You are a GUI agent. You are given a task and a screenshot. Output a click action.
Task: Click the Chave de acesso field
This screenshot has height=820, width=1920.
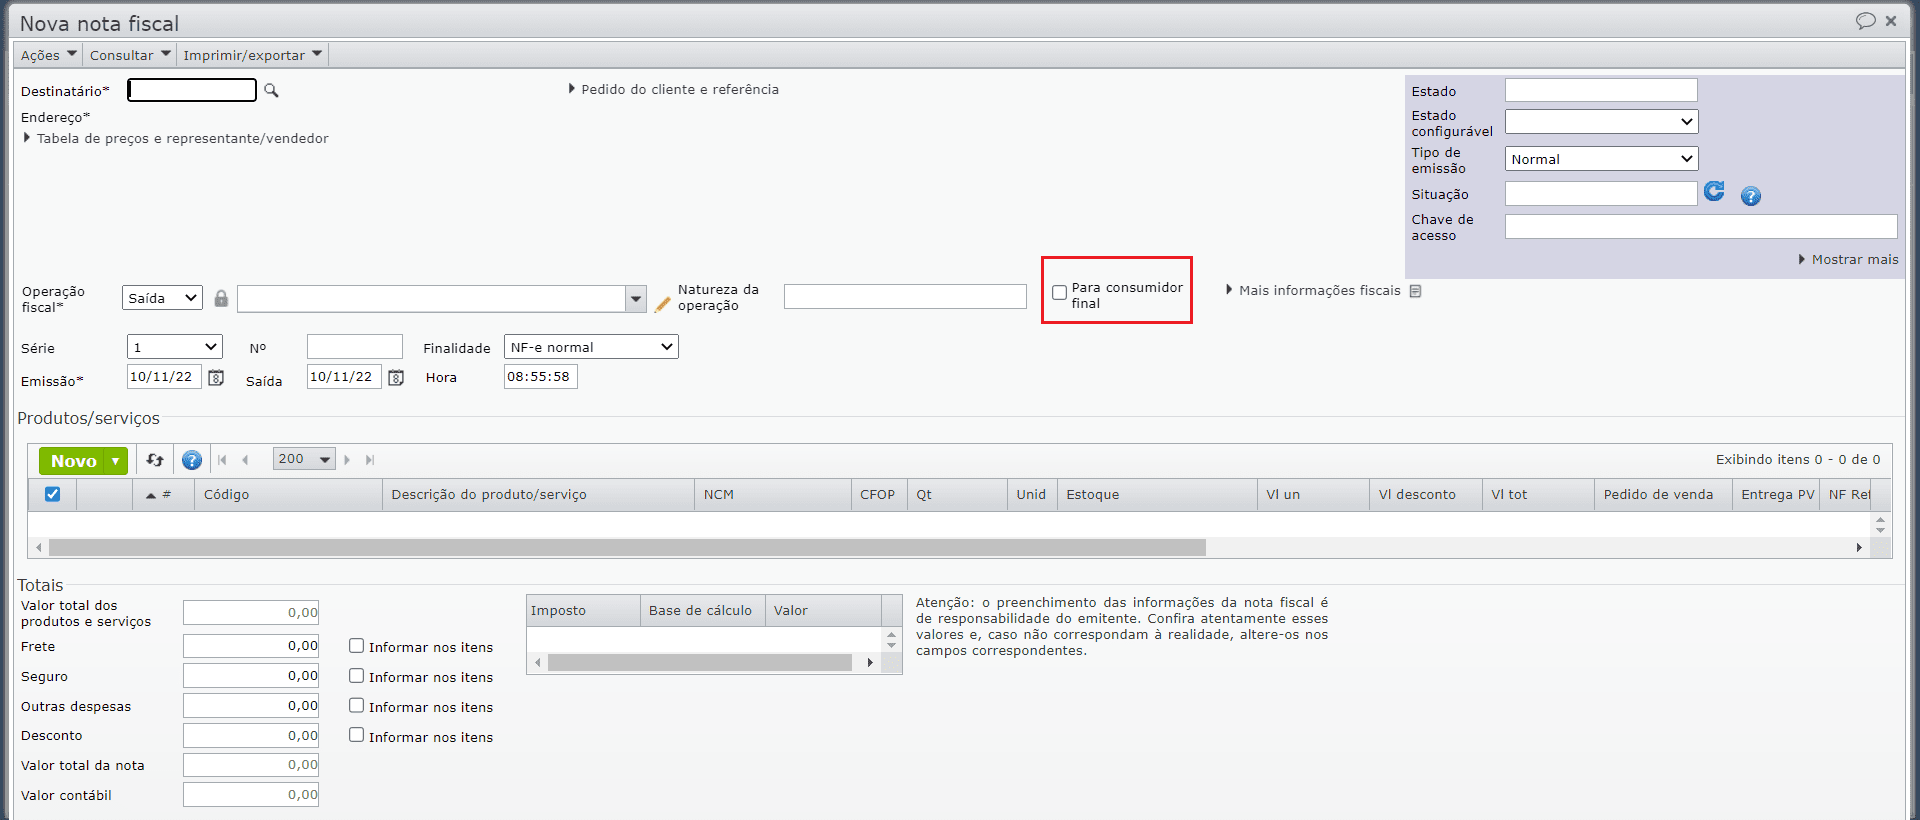click(1701, 227)
